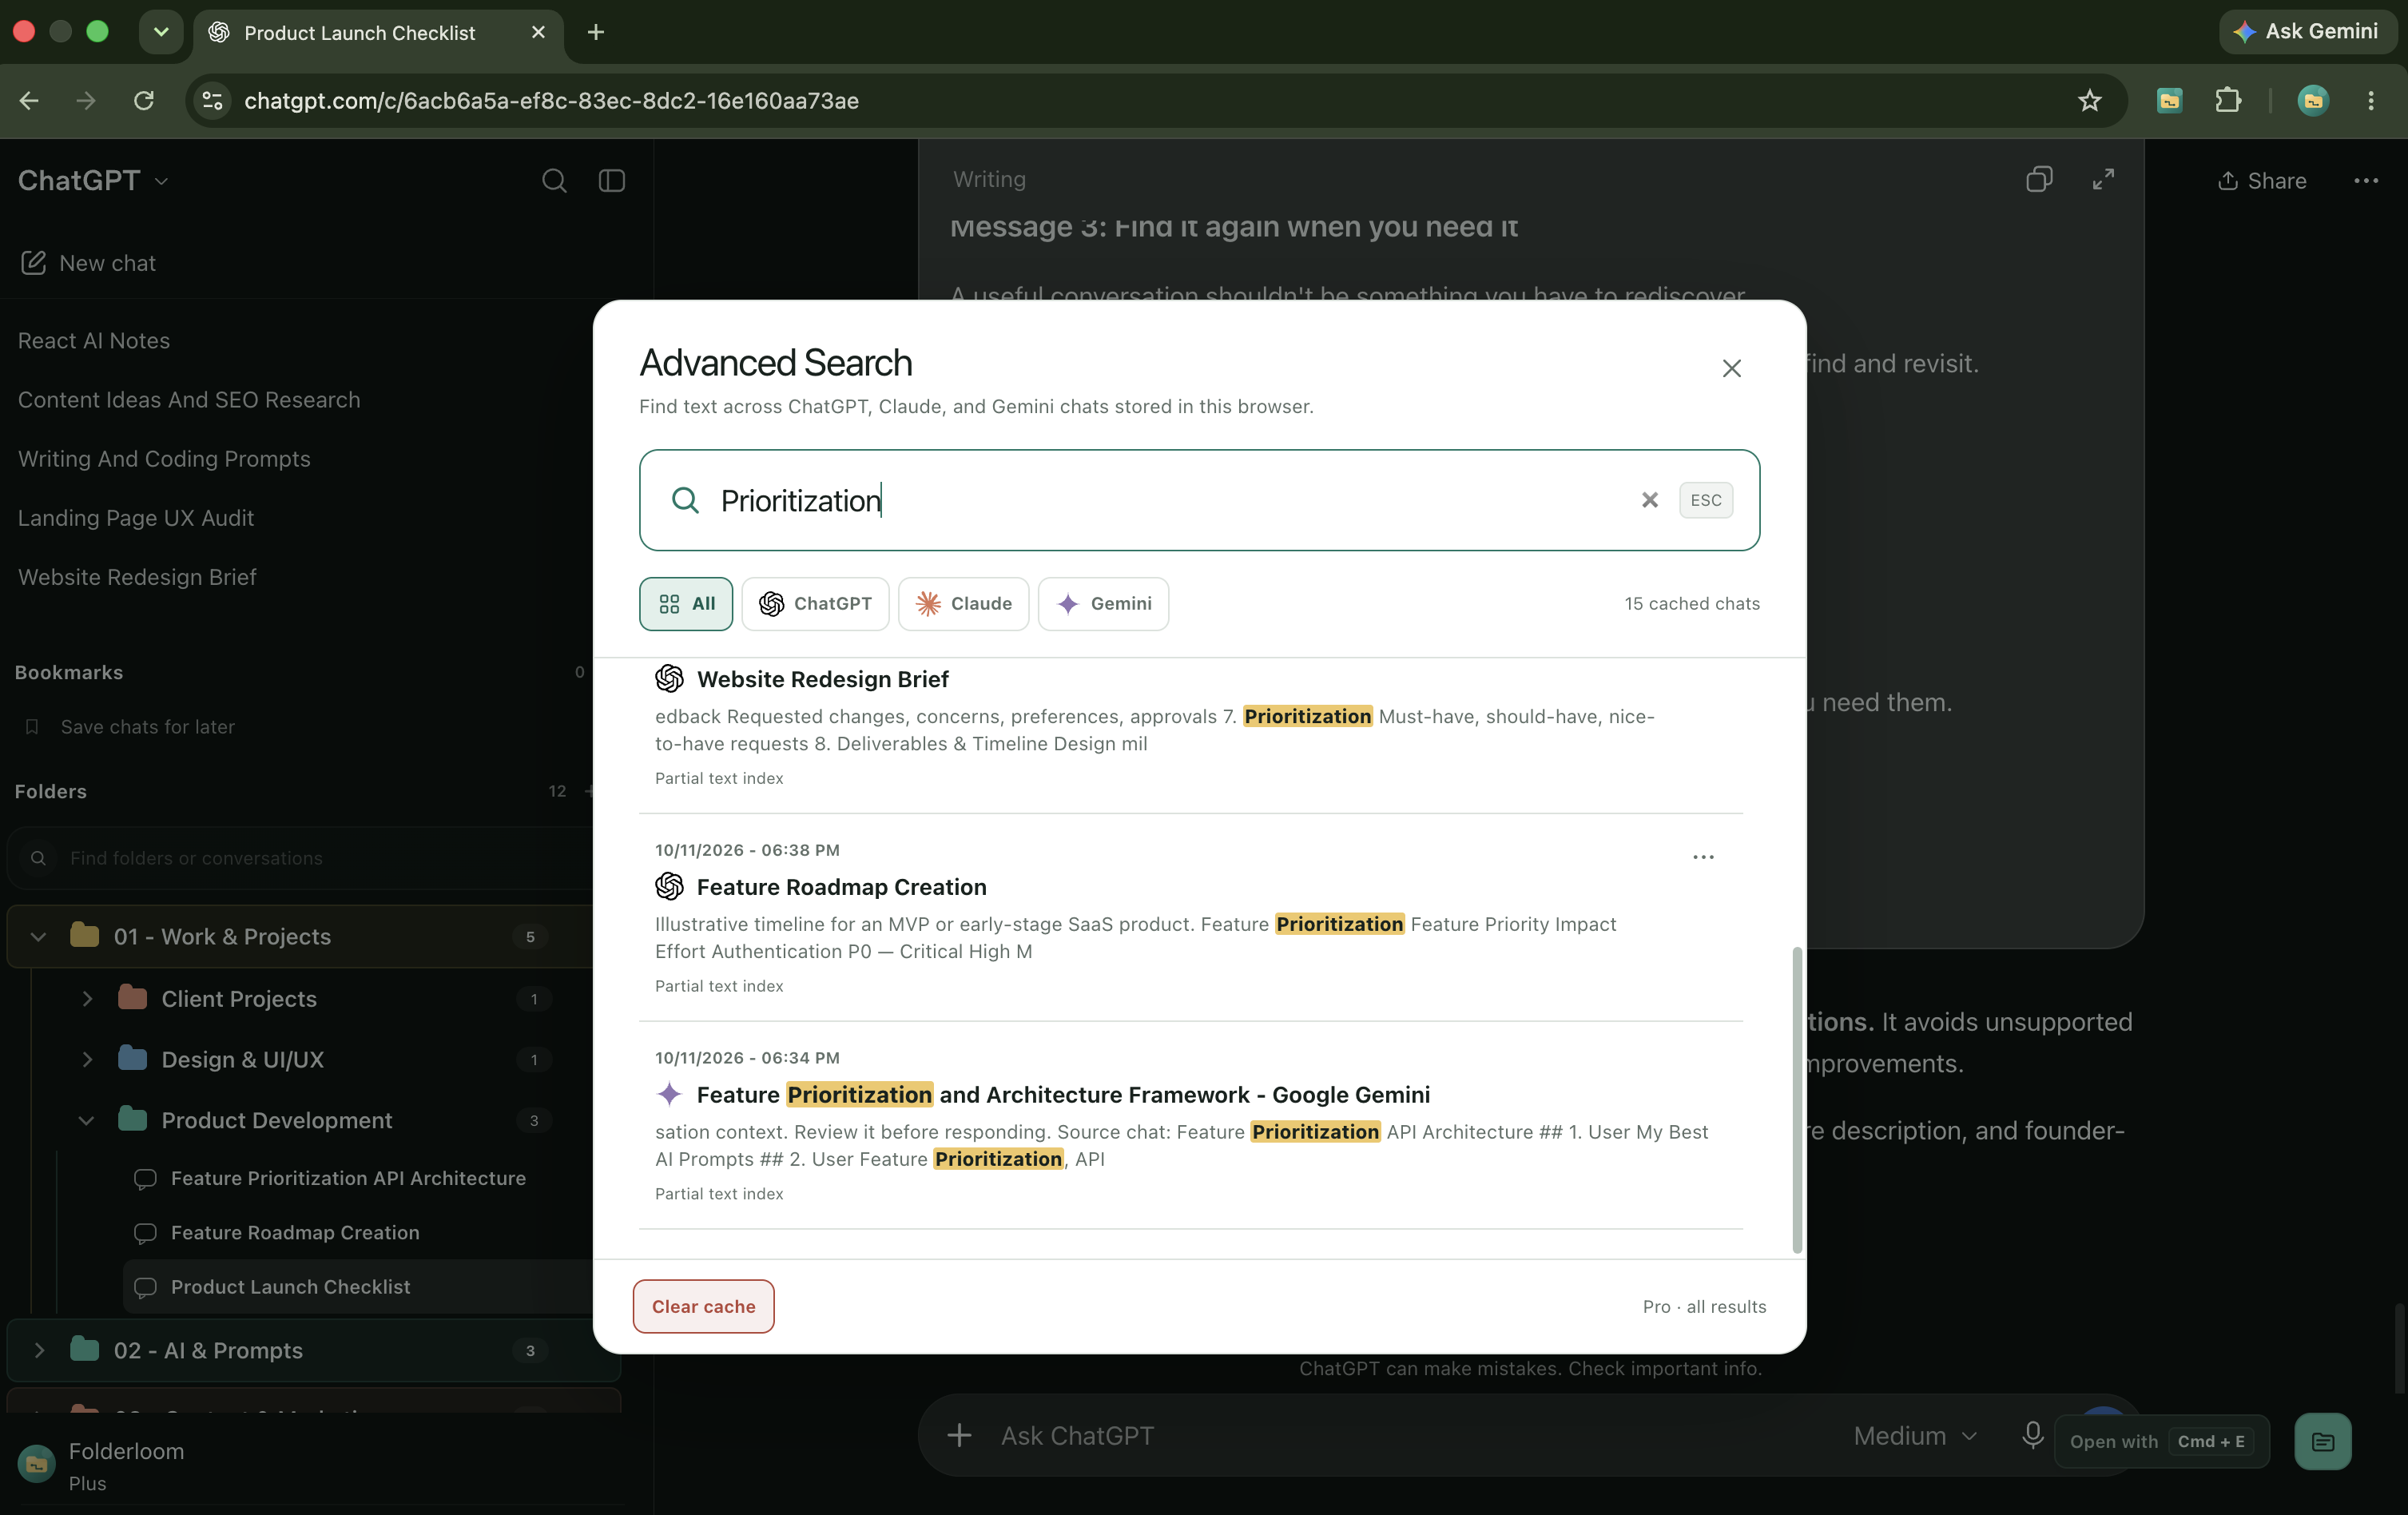2408x1515 pixels.
Task: Expand the Writing block to fullscreen
Action: [x=2103, y=180]
